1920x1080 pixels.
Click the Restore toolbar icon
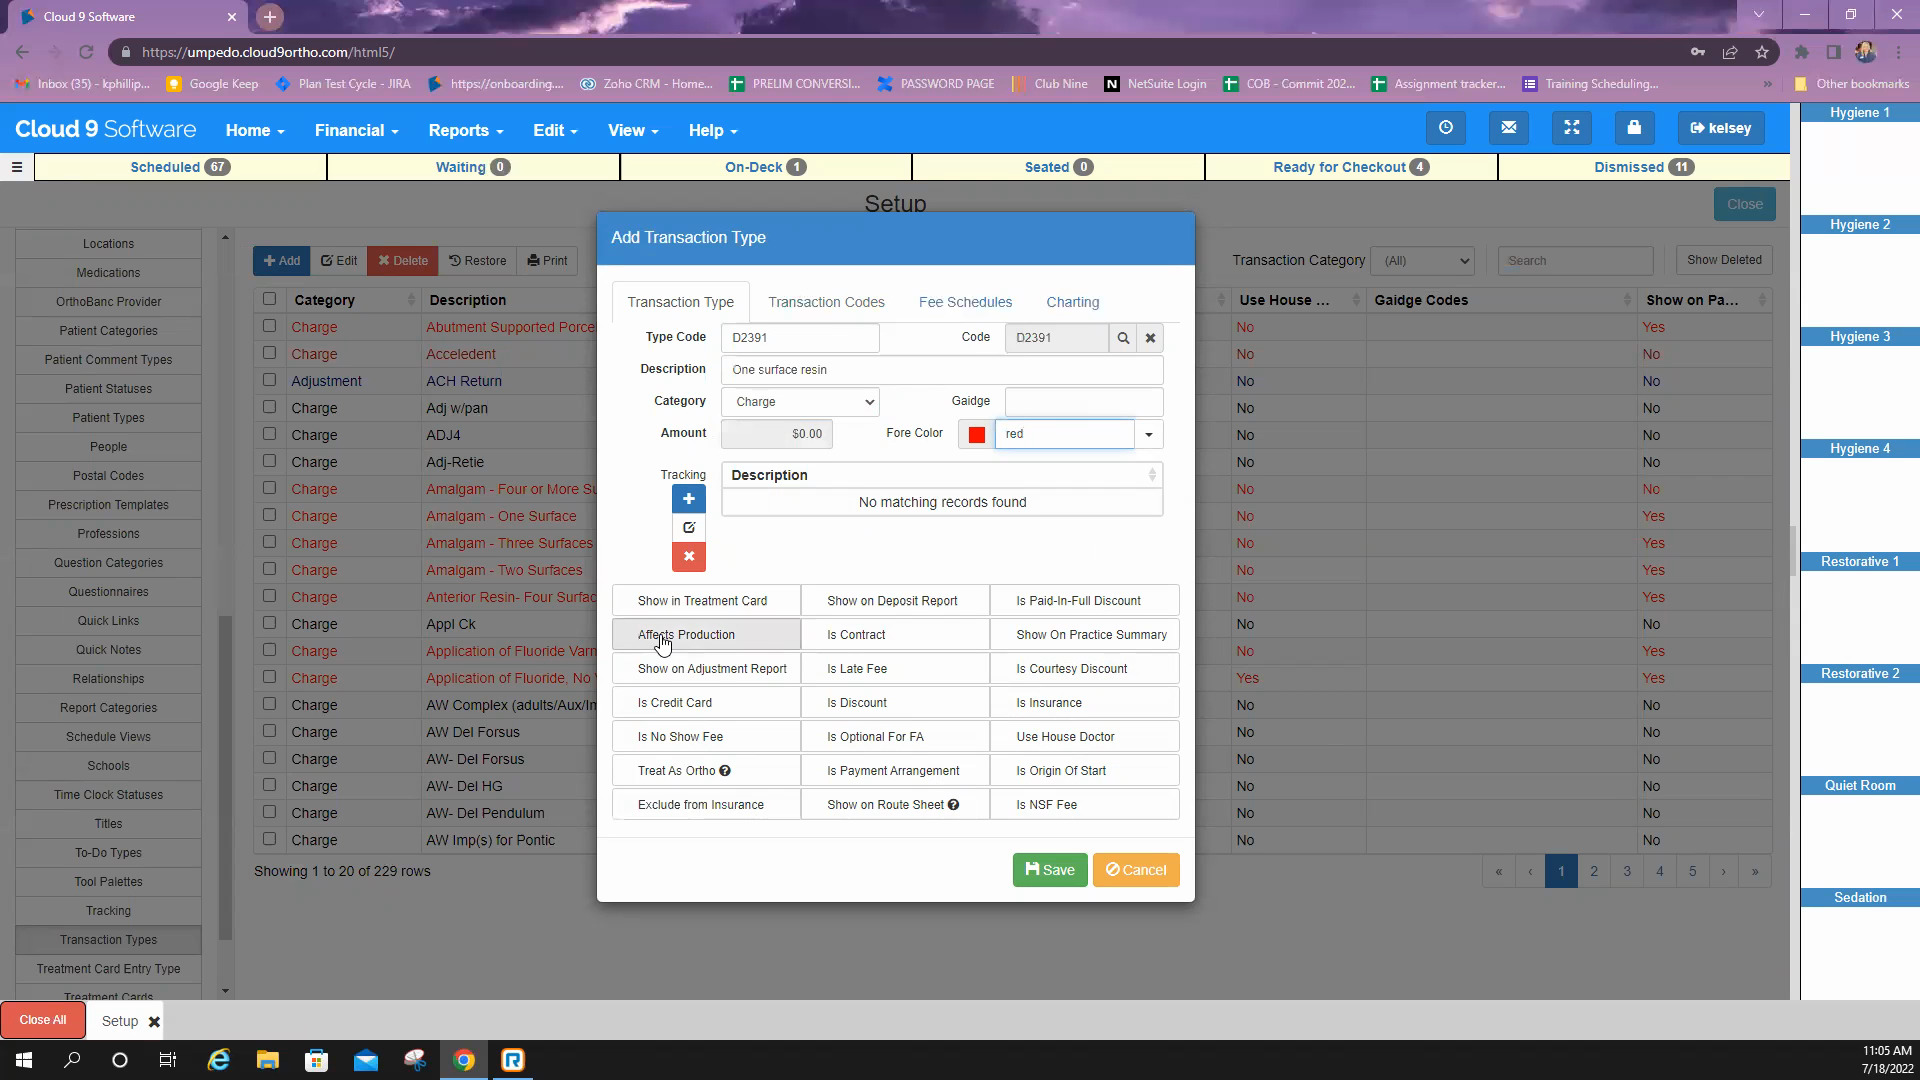click(x=478, y=260)
